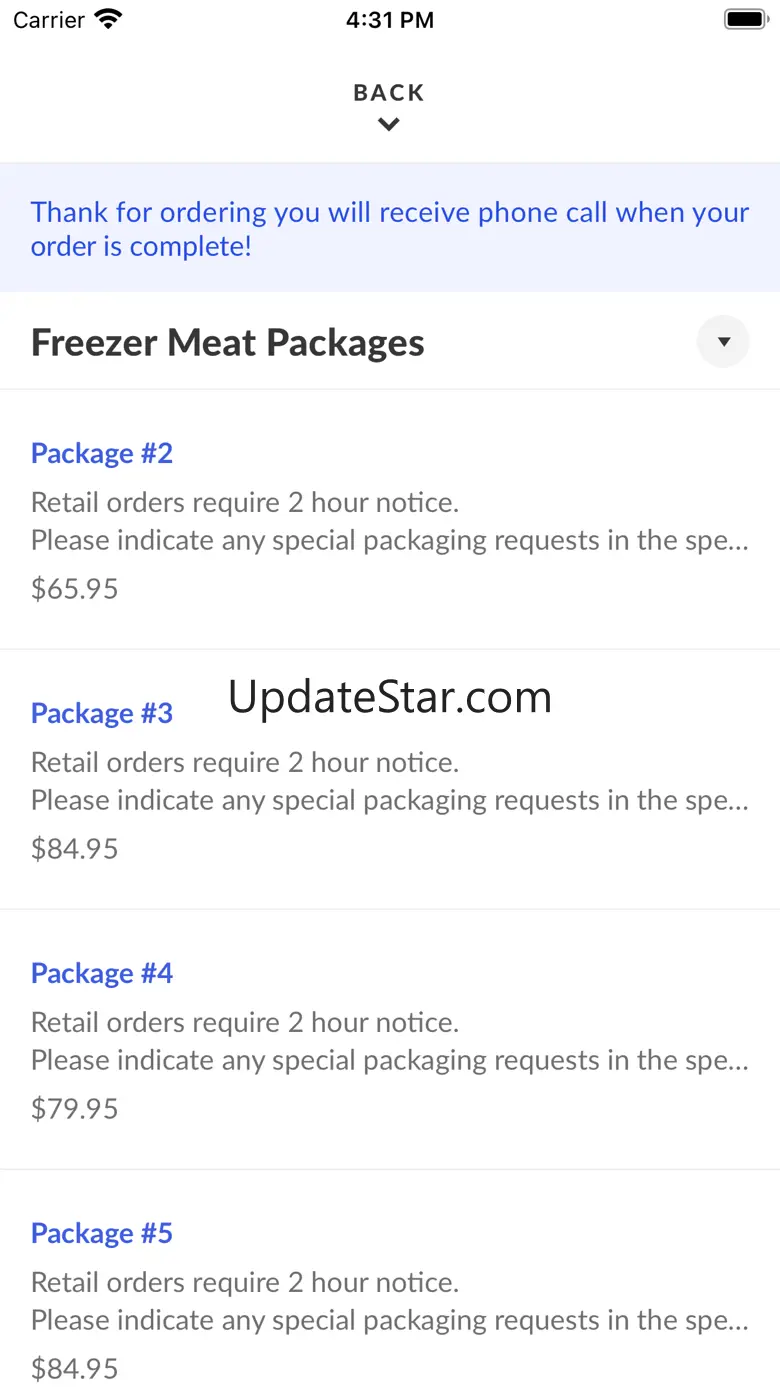Tap the down chevron under BACK
The height and width of the screenshot is (1387, 780).
click(x=389, y=125)
